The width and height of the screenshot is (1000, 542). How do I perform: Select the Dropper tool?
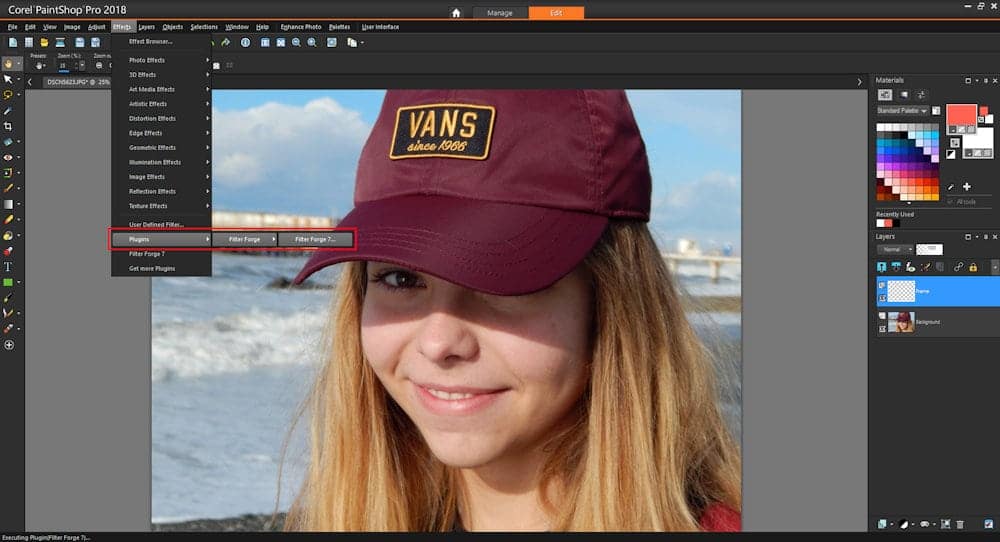click(x=8, y=110)
